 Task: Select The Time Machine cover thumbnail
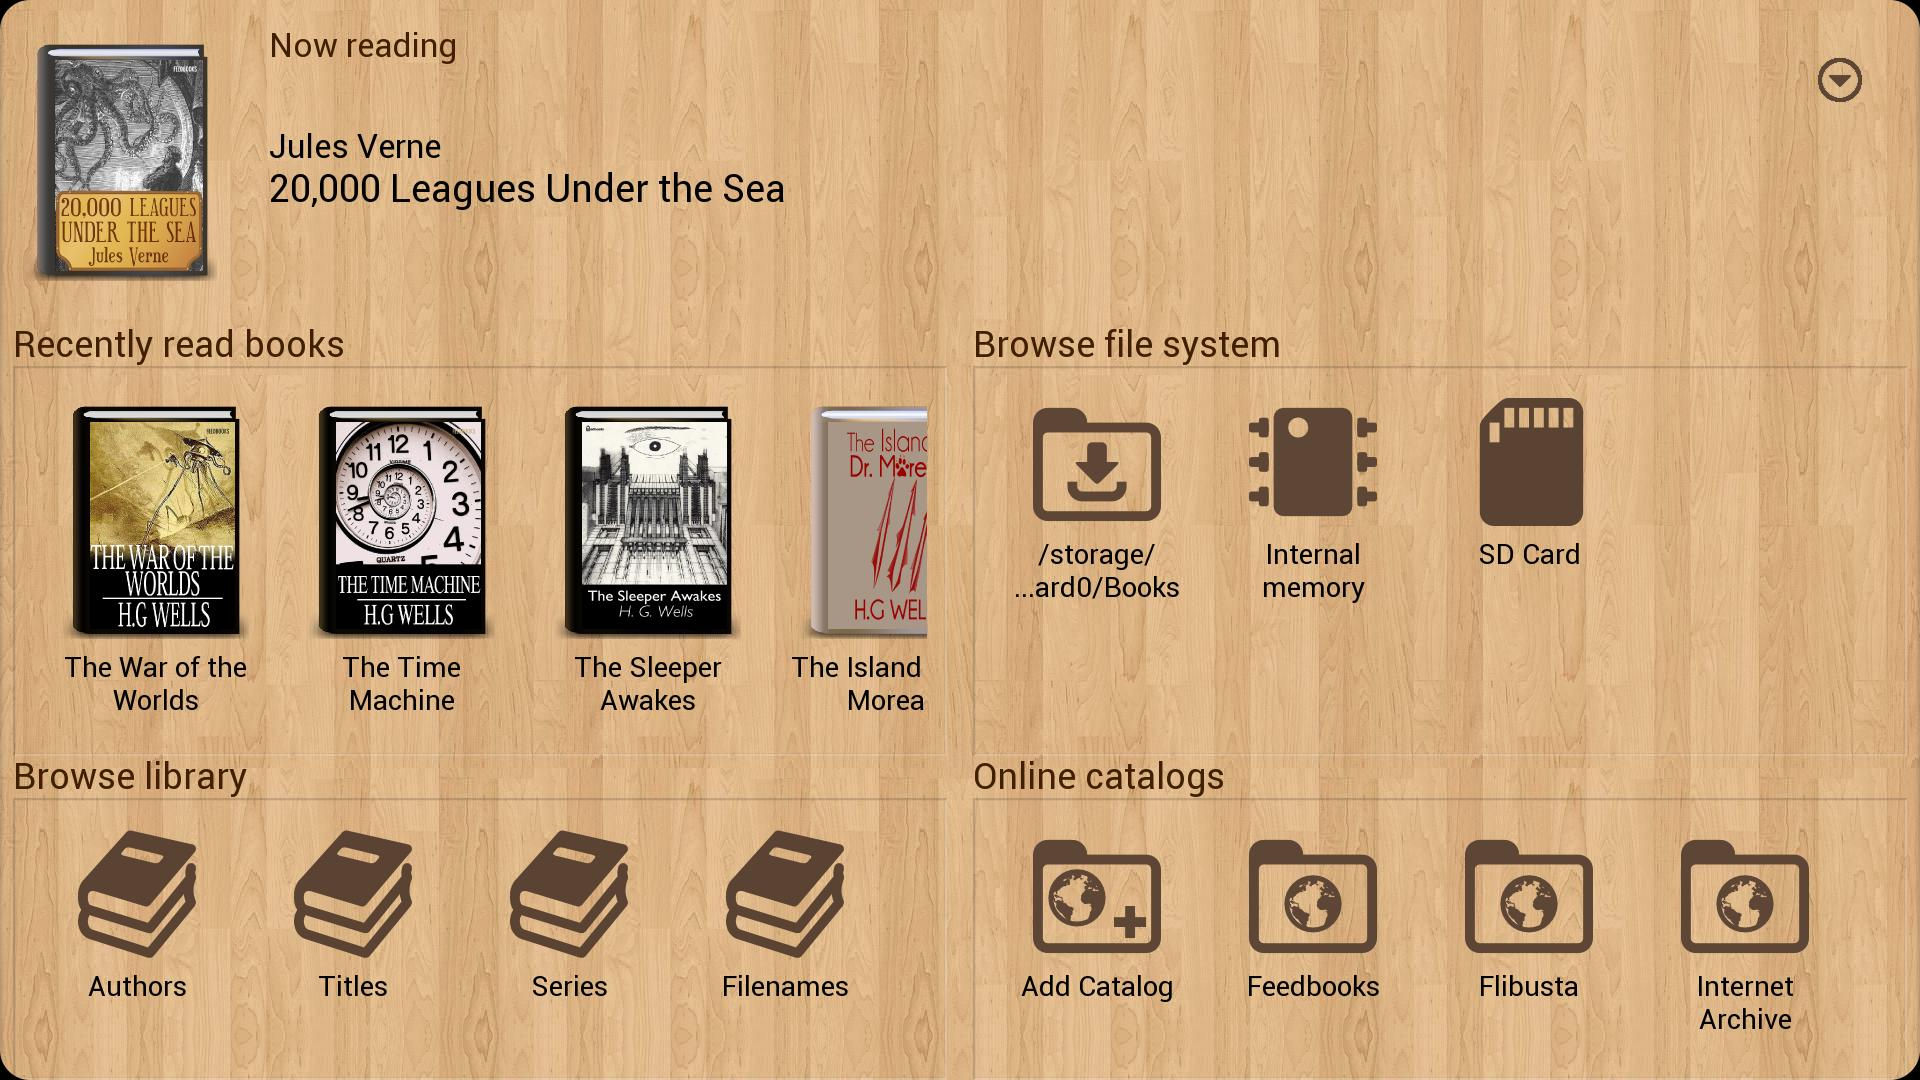[401, 518]
